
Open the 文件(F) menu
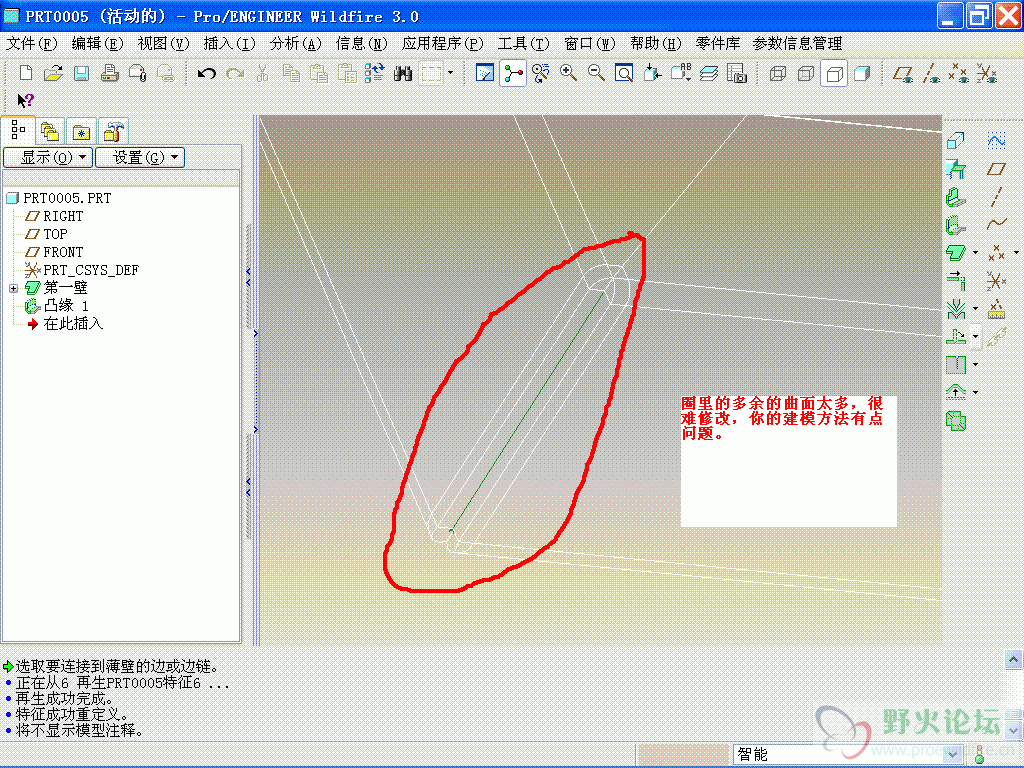32,44
